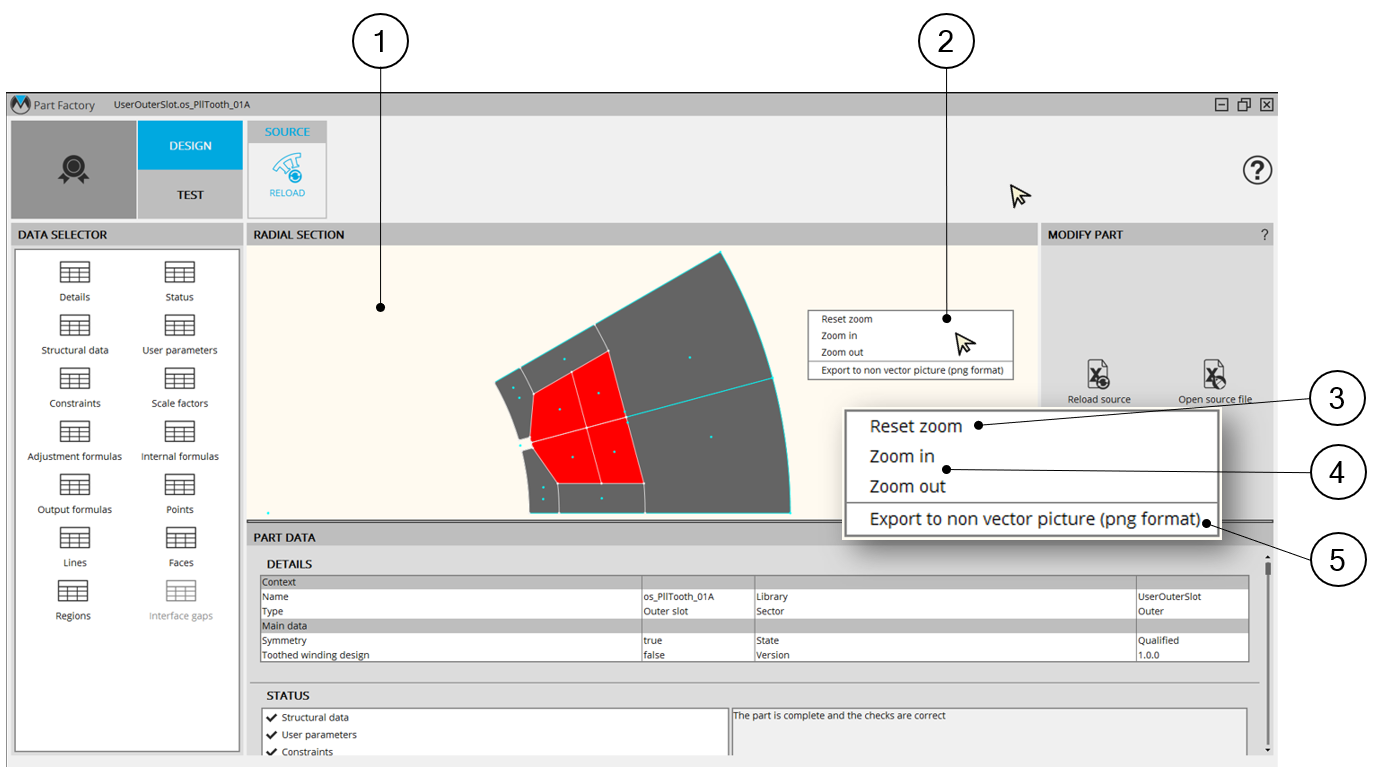Open the Status data table icon
Screen dimensions: 1375x775
pos(180,273)
